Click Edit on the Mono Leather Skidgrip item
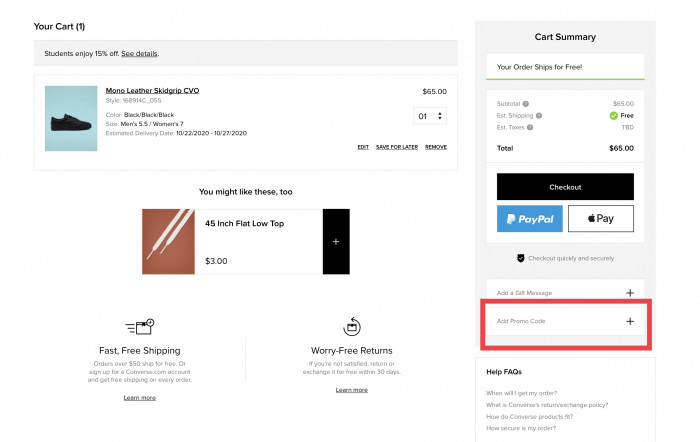700x442 pixels. click(x=363, y=147)
